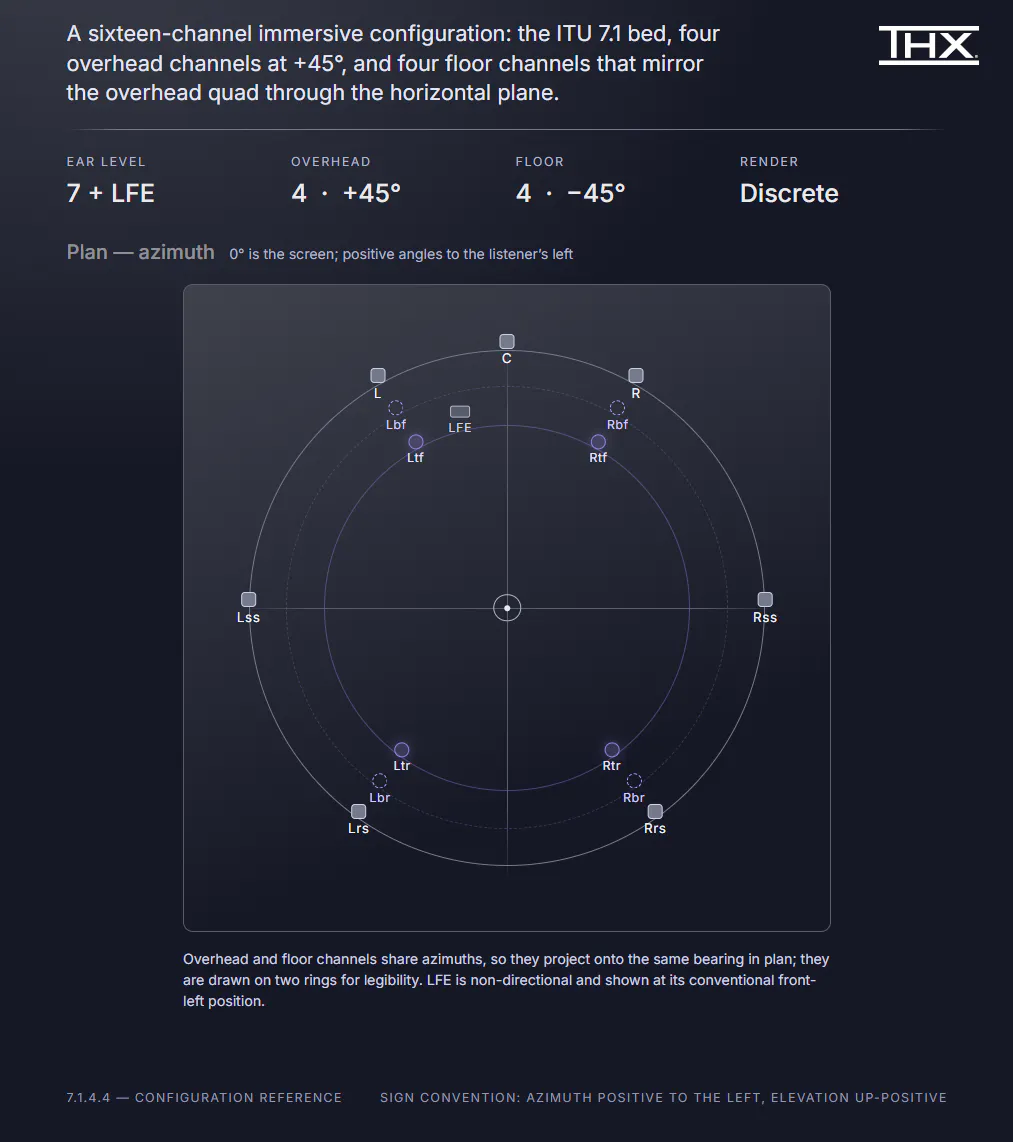Click the 'Discrete' render value

click(x=789, y=194)
